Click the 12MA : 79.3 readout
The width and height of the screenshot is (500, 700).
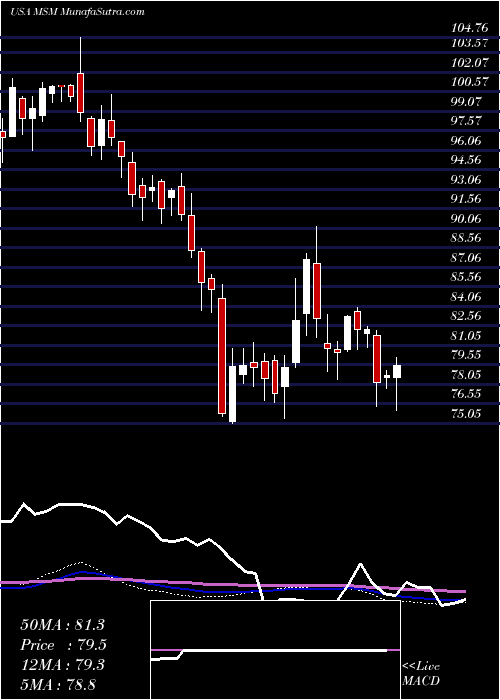click(62, 664)
